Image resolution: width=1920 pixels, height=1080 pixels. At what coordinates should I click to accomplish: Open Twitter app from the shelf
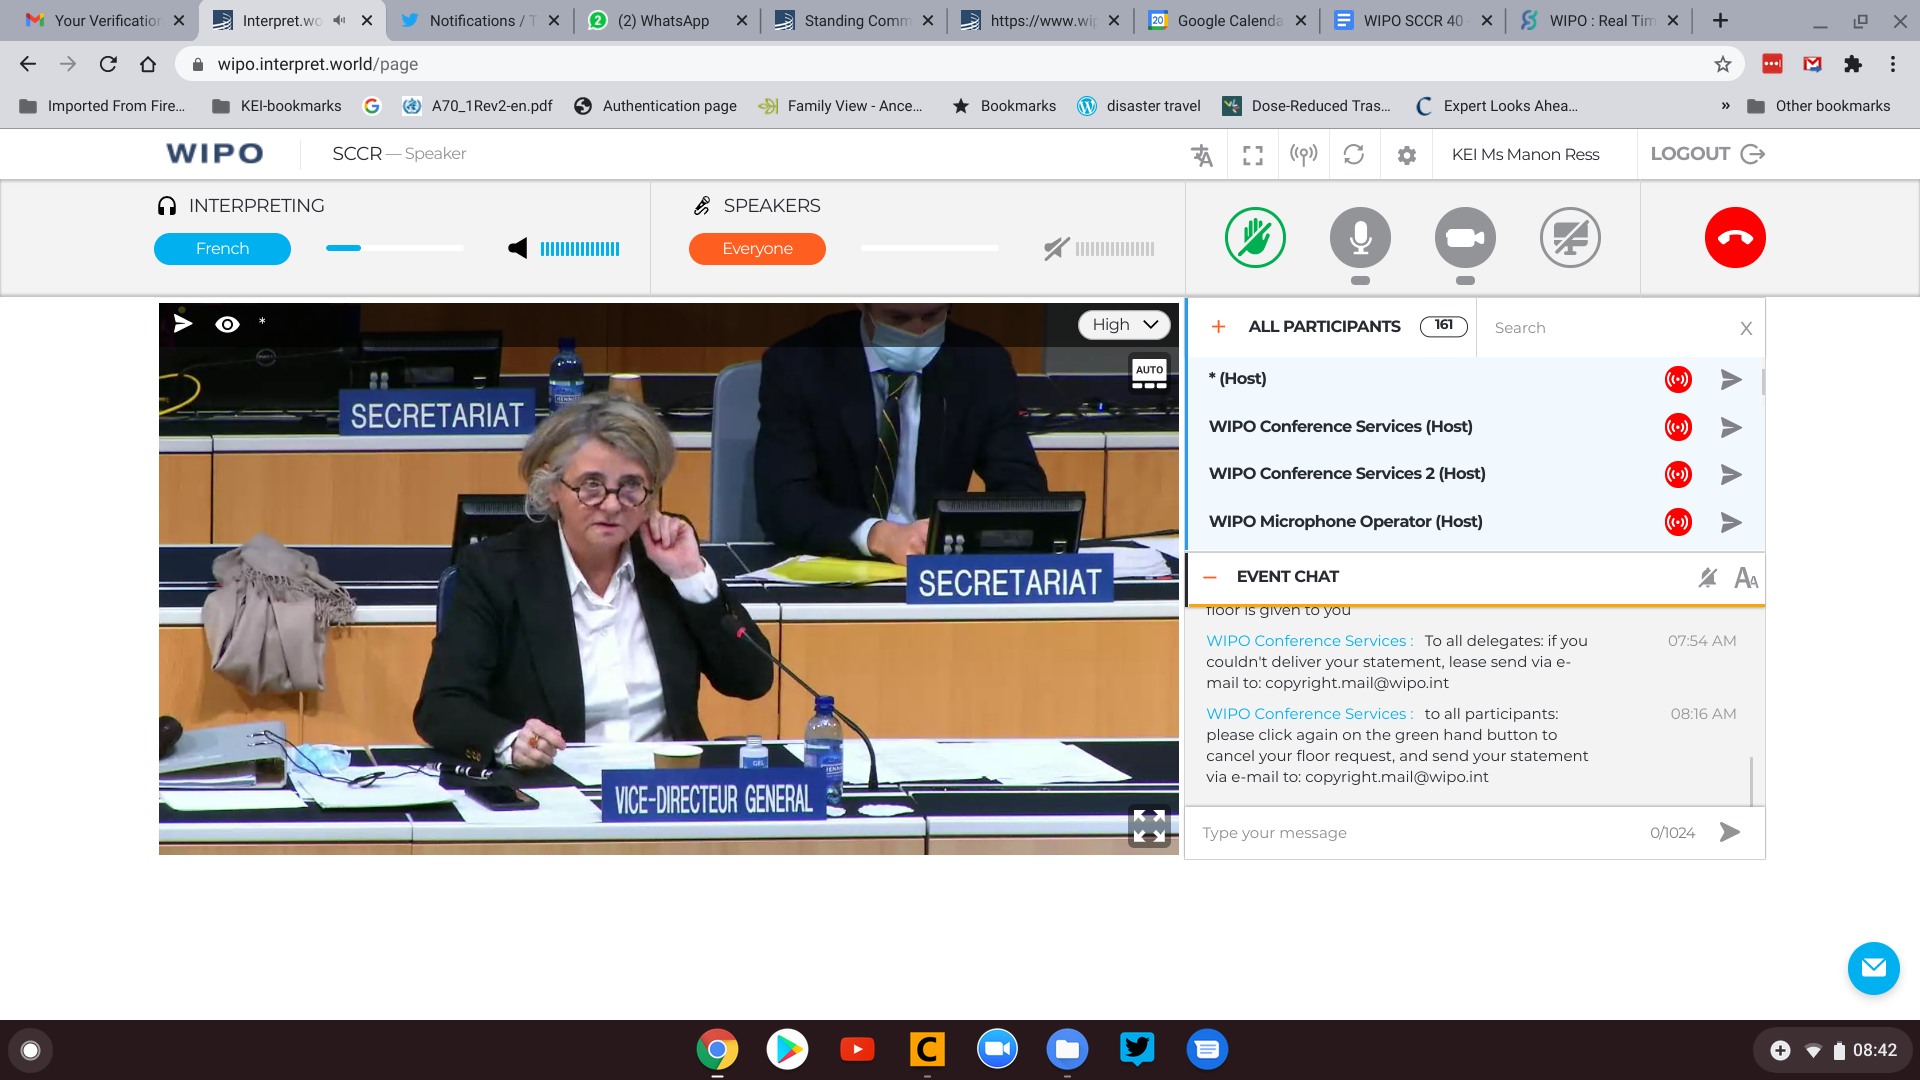(1137, 1049)
